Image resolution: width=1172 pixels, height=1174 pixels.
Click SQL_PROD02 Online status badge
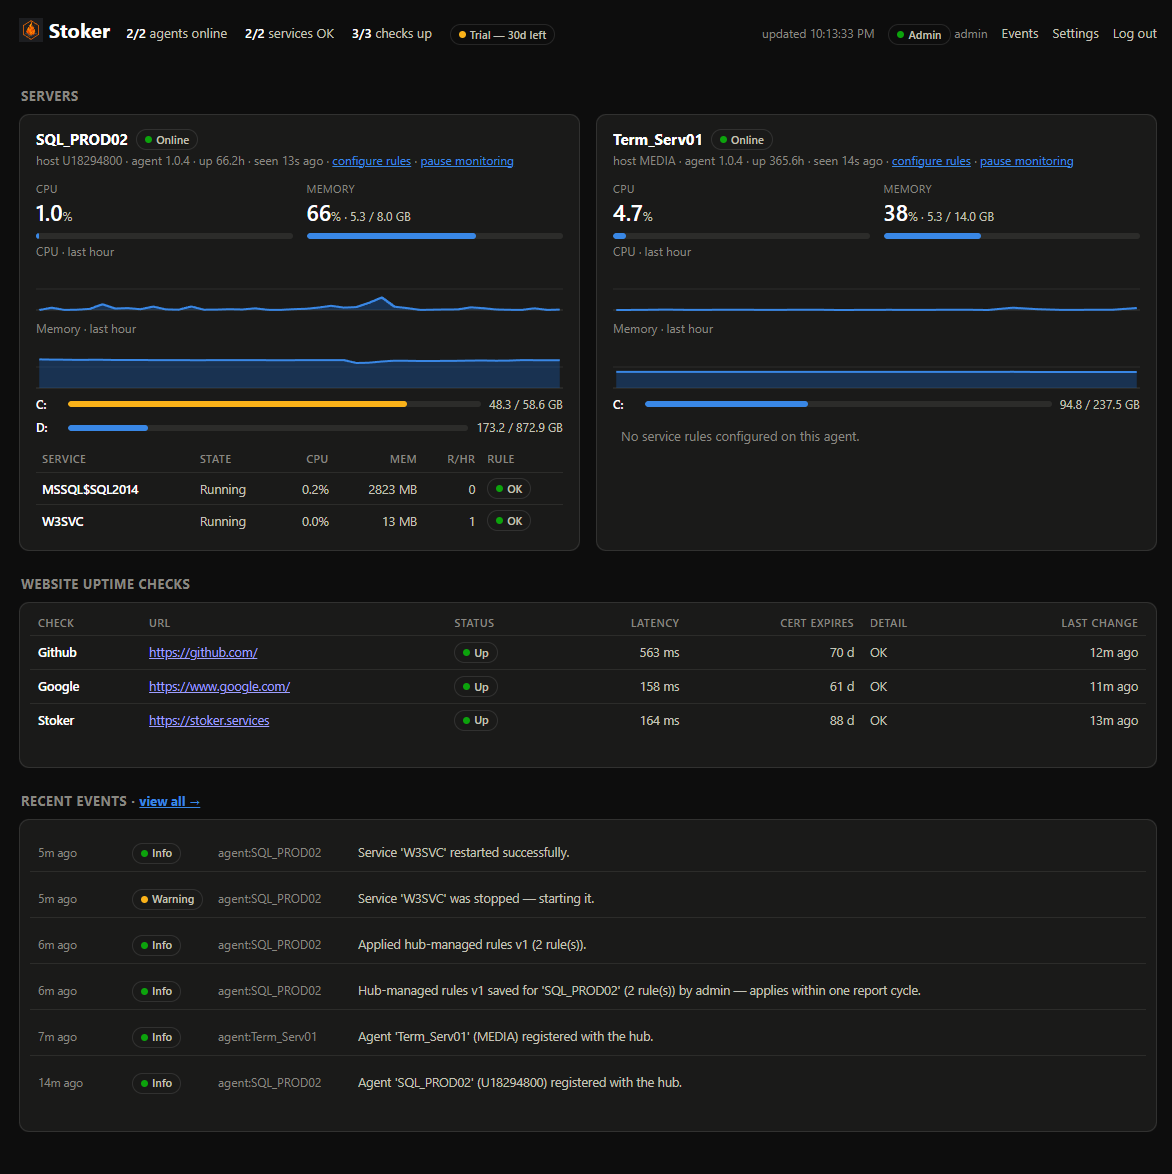pos(167,140)
